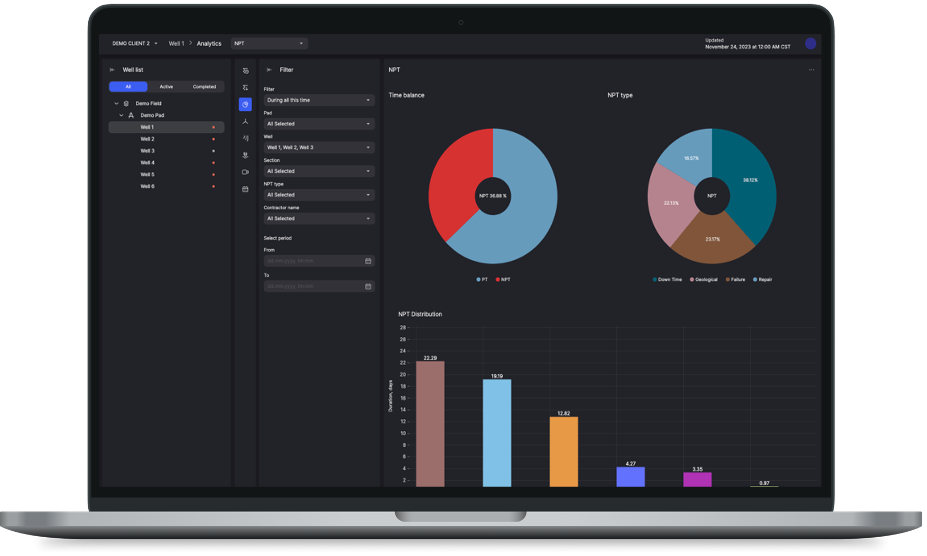Open the calendar picker in the From field
Image resolution: width=927 pixels, height=556 pixels.
pyautogui.click(x=368, y=261)
